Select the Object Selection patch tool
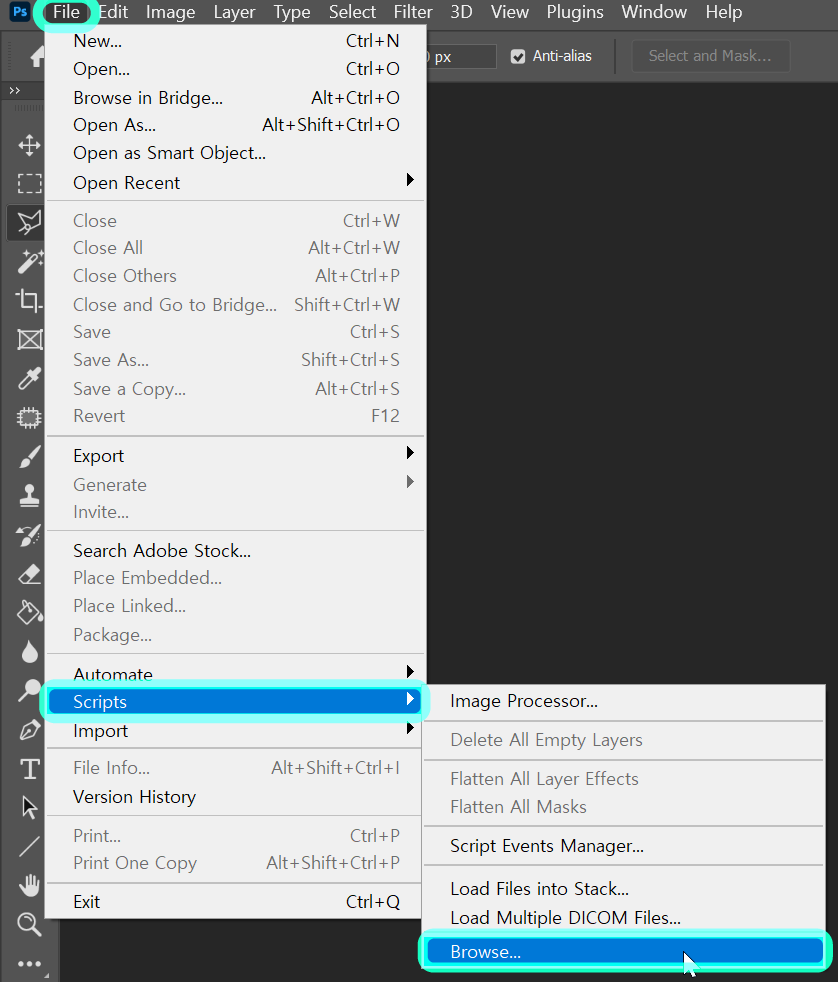The width and height of the screenshot is (838, 982). click(29, 417)
